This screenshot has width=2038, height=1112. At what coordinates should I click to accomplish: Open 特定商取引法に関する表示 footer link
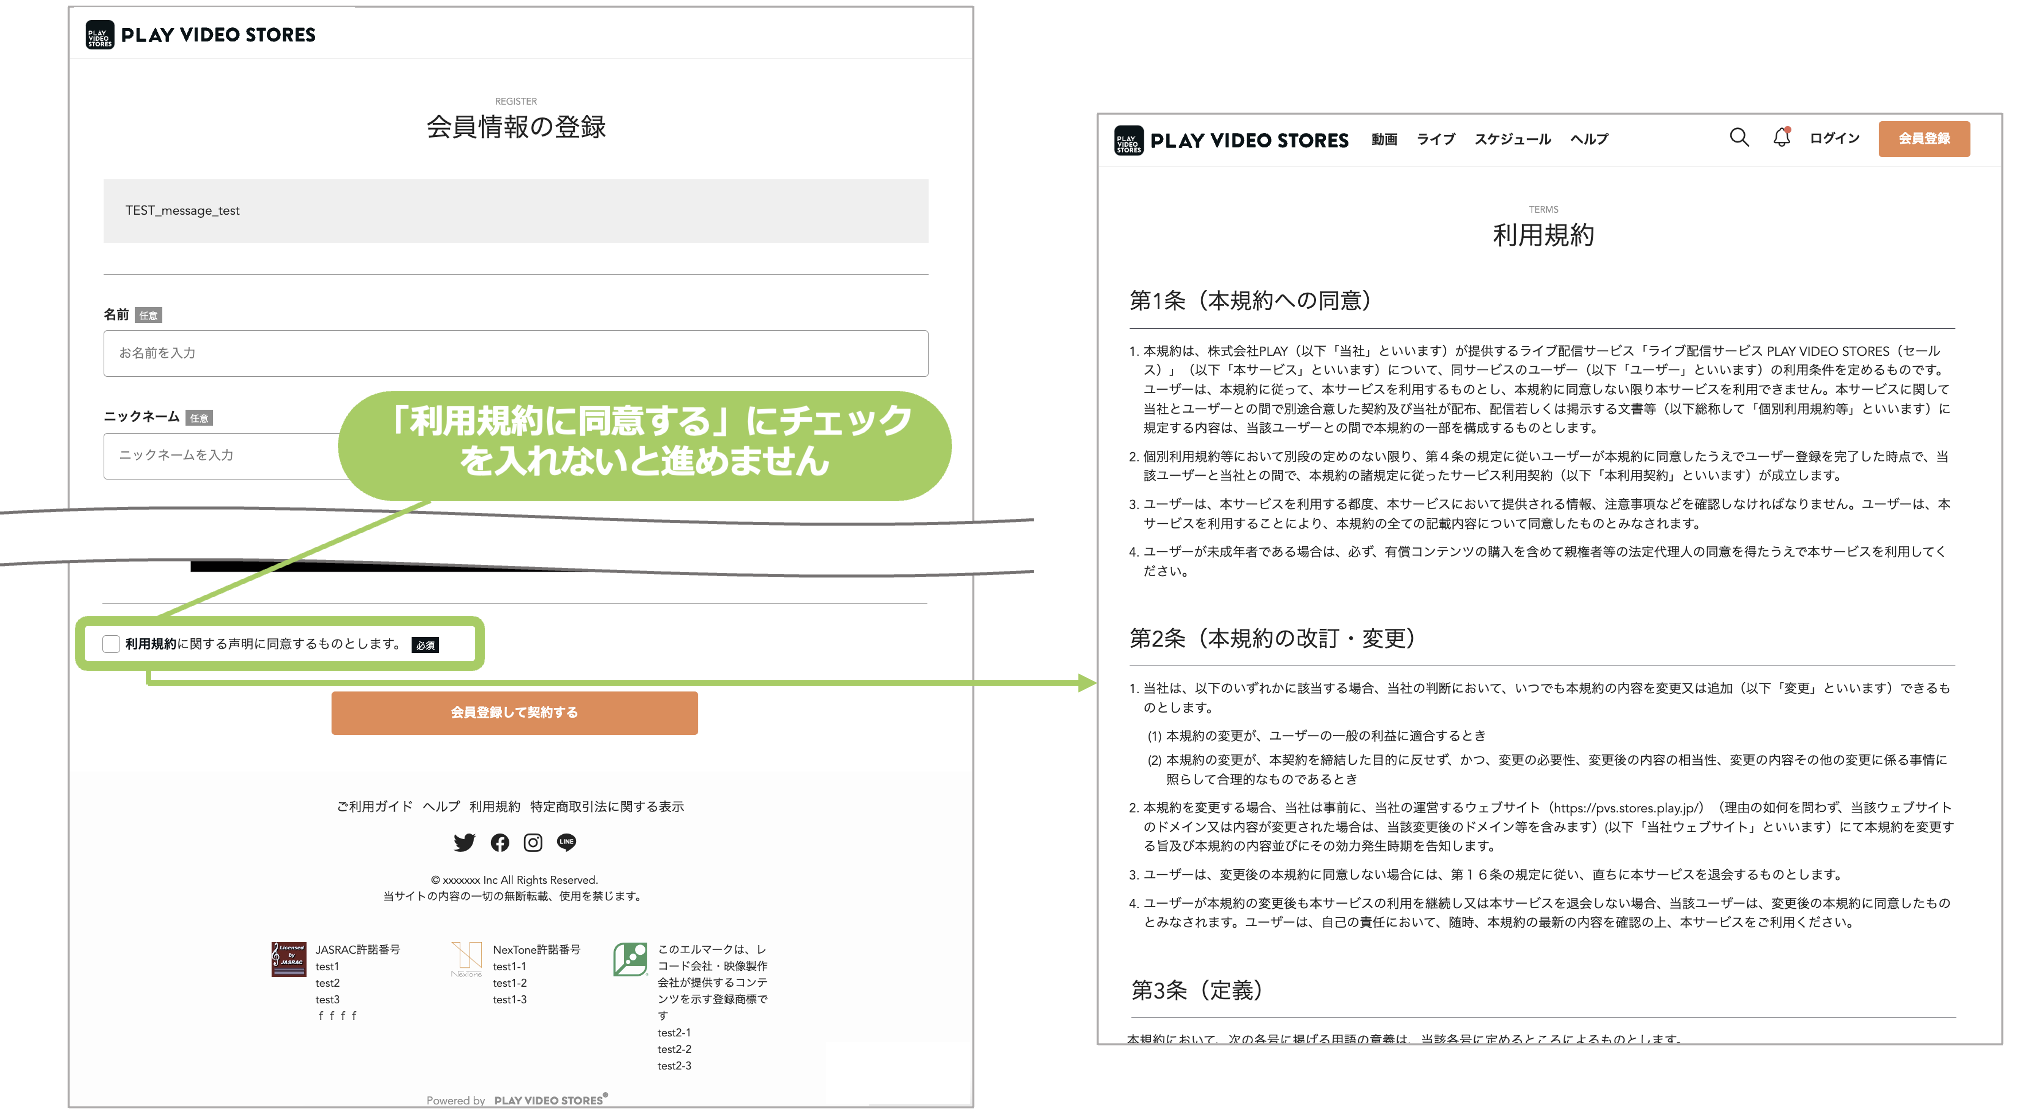click(x=608, y=806)
